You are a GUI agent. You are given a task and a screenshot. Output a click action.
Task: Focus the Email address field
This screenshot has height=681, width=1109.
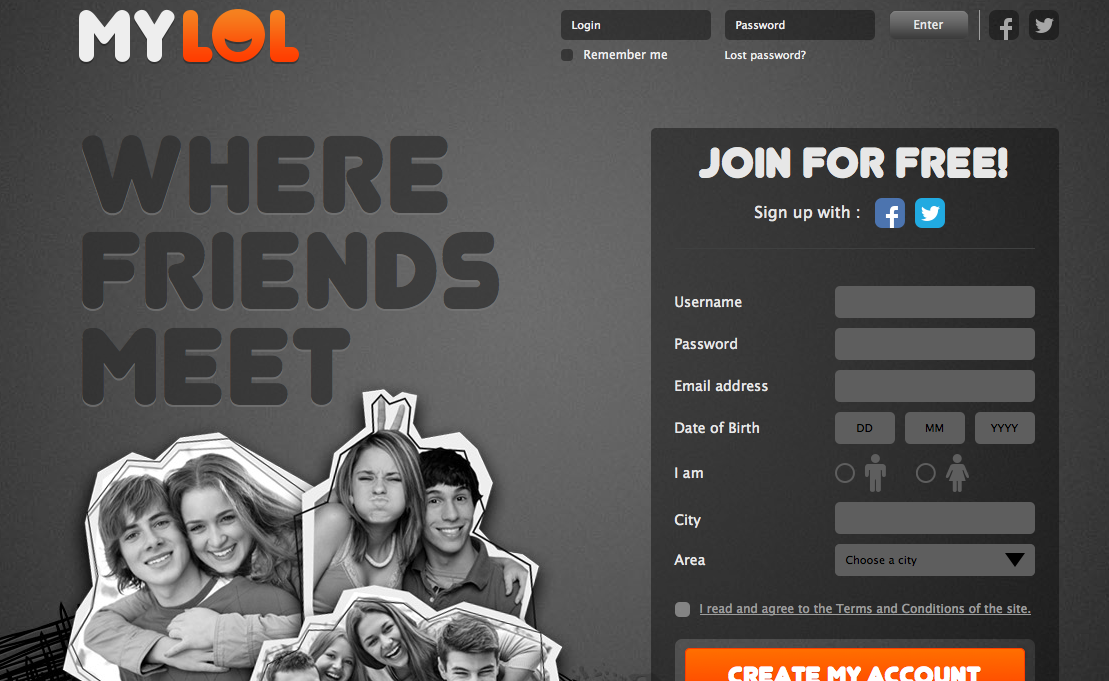(934, 386)
